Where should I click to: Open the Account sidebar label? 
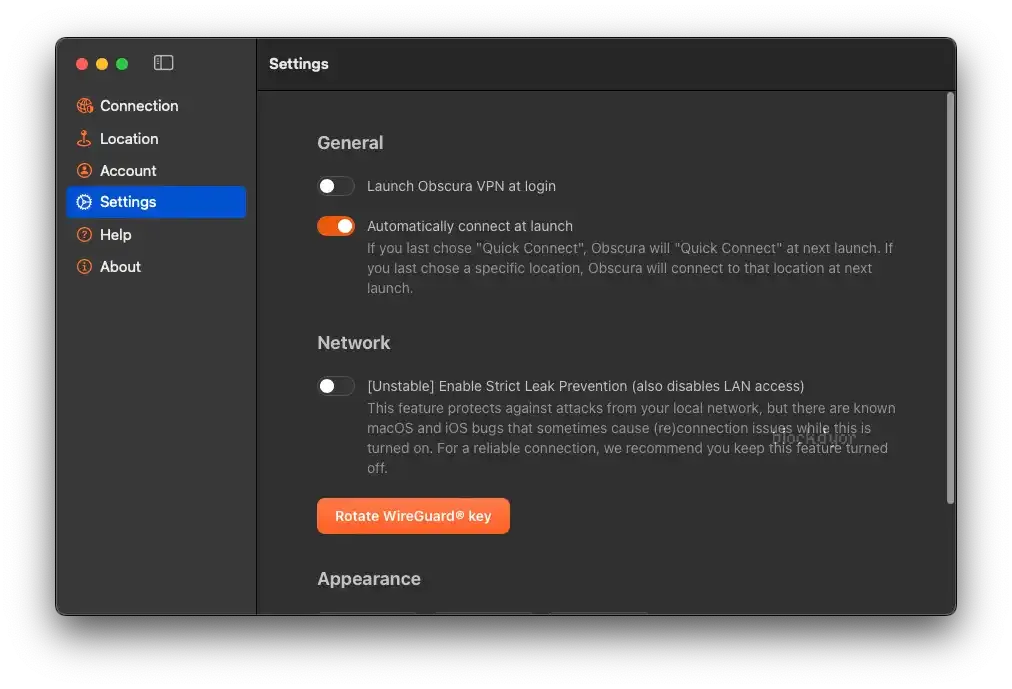[128, 170]
